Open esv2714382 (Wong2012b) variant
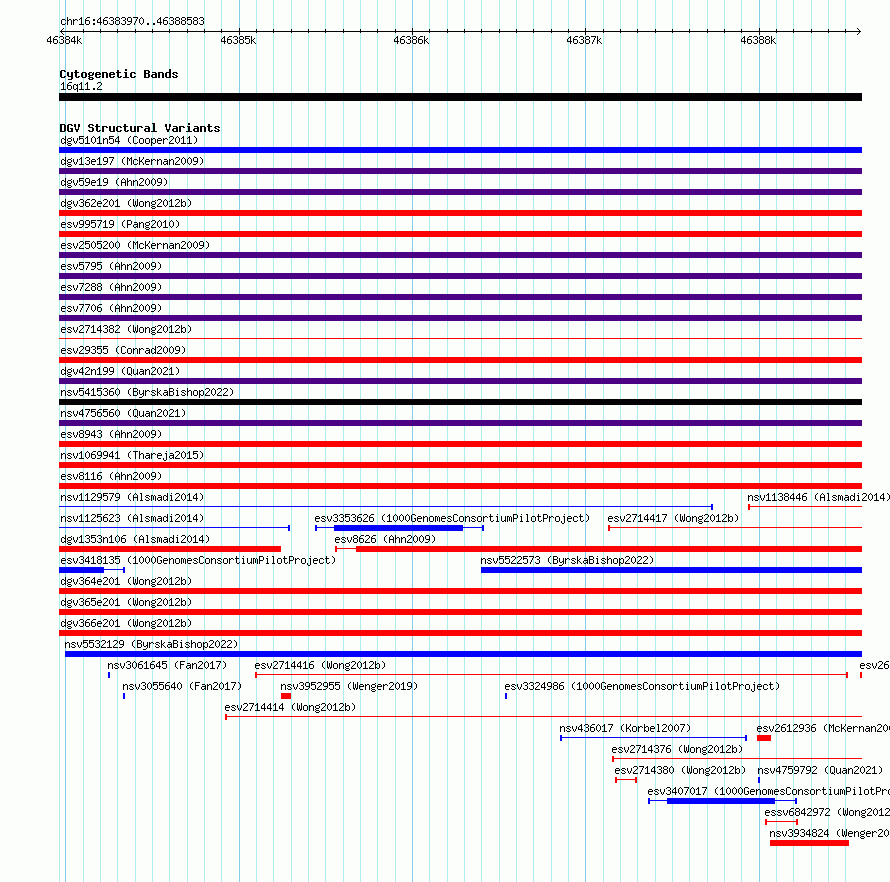This screenshot has width=890, height=882. 126,329
